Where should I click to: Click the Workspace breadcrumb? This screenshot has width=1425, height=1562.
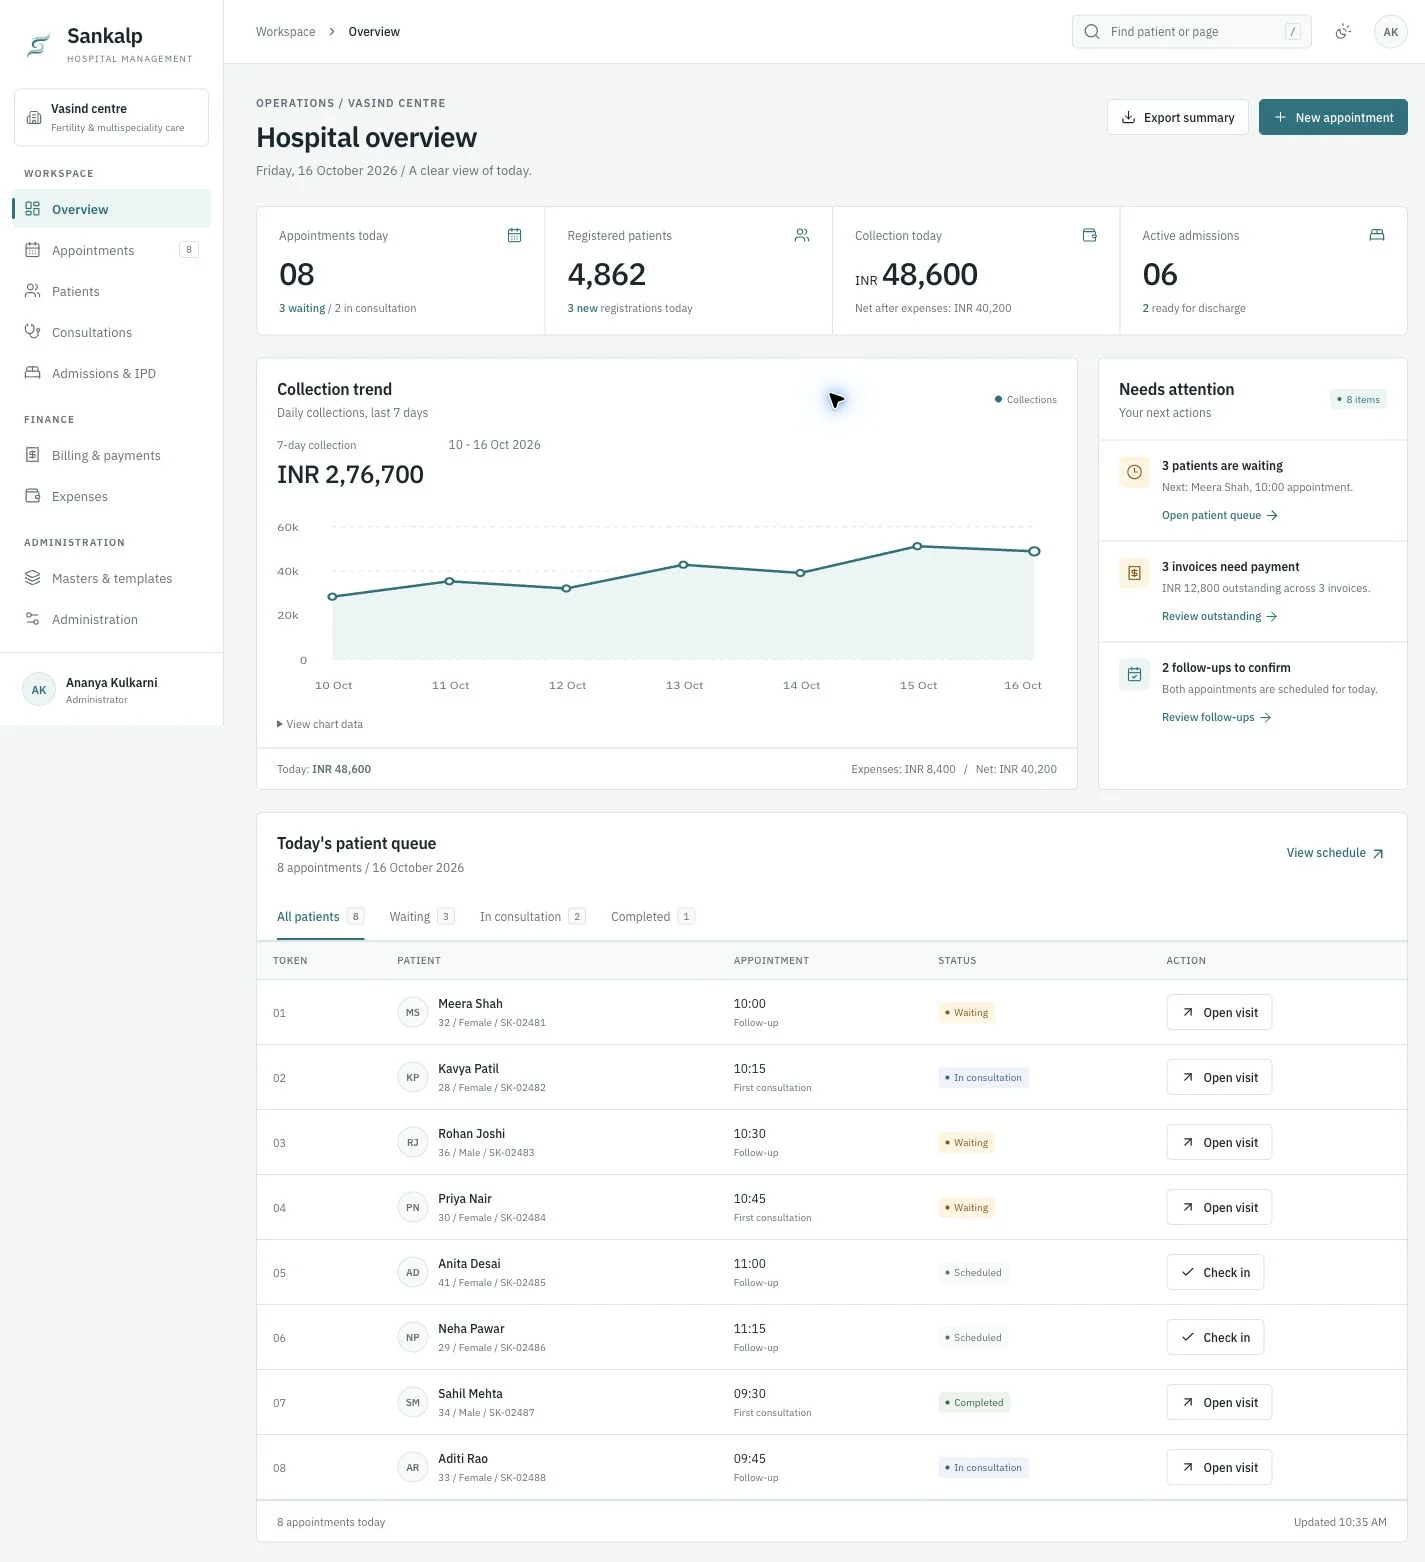pos(285,32)
